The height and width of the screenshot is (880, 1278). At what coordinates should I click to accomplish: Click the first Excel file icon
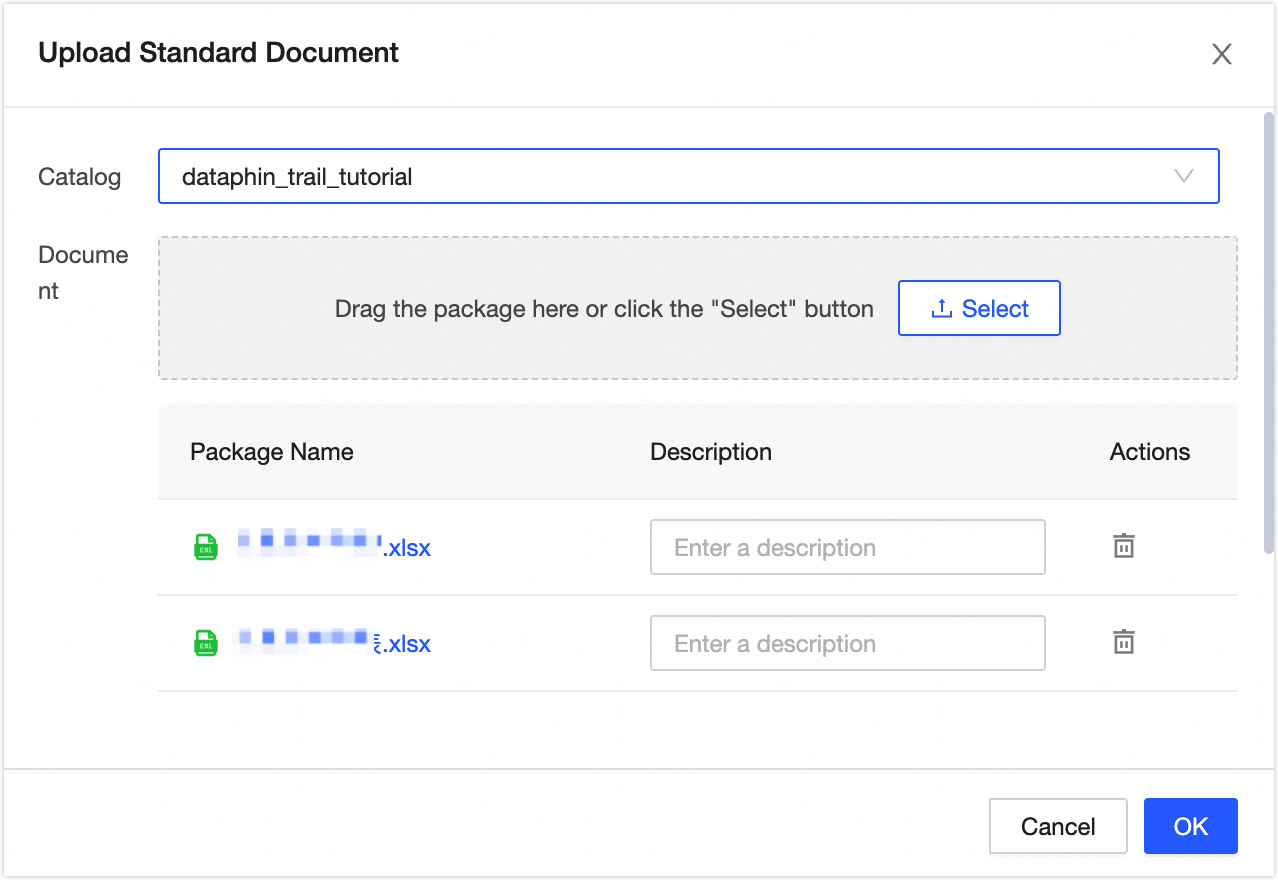coord(205,547)
